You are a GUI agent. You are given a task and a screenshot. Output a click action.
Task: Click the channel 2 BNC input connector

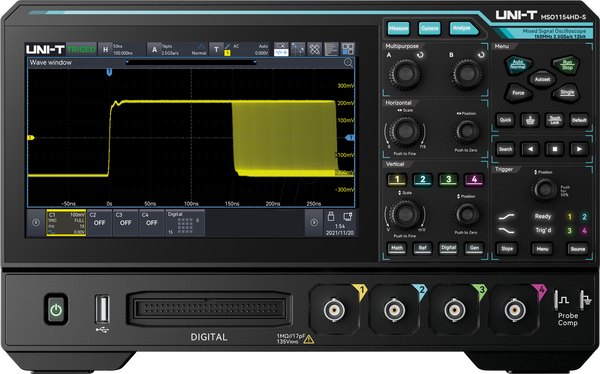coord(394,310)
